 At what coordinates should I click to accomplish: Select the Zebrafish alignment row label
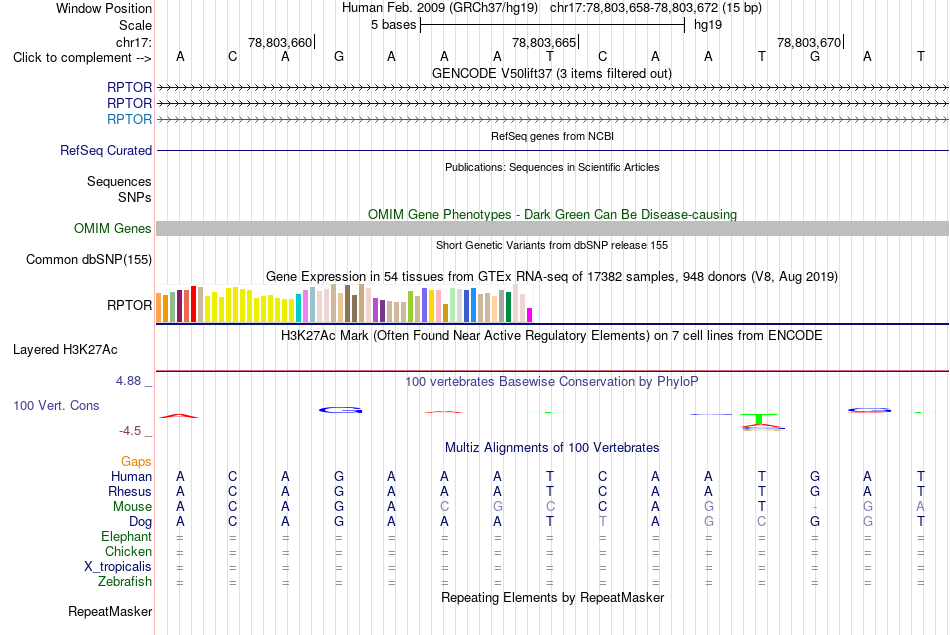125,581
